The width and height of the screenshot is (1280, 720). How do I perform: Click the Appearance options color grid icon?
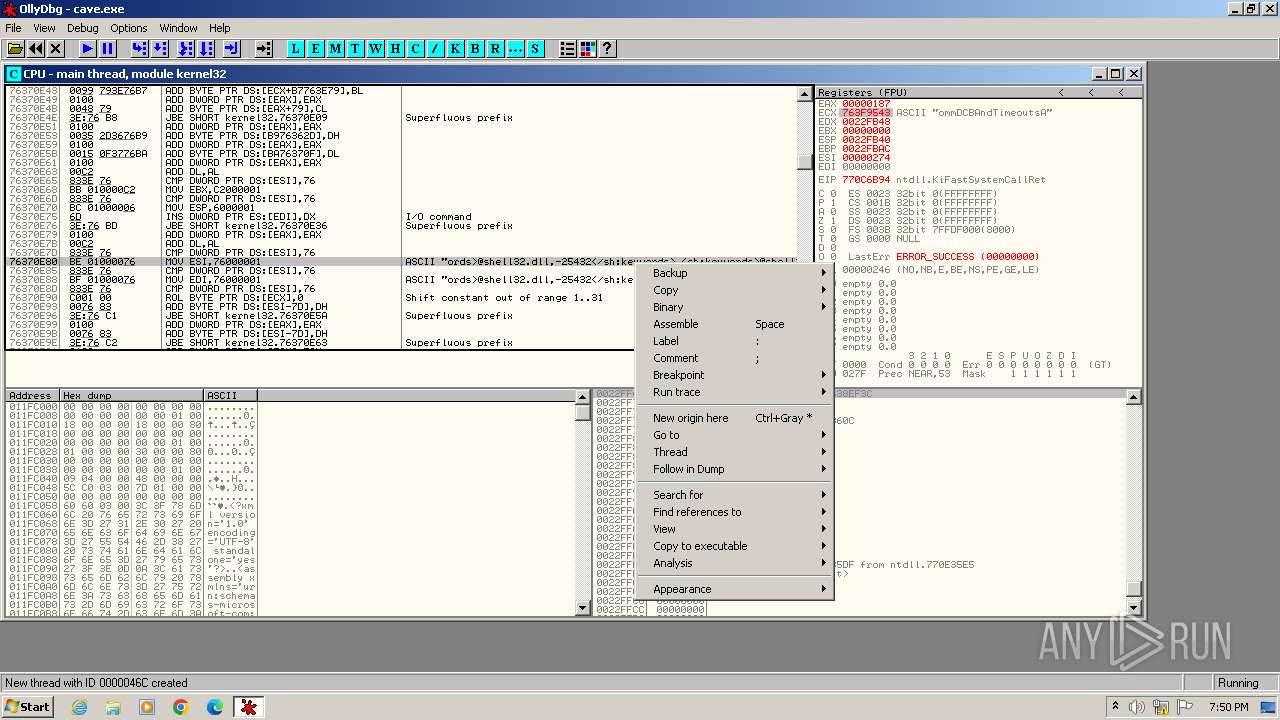click(587, 48)
